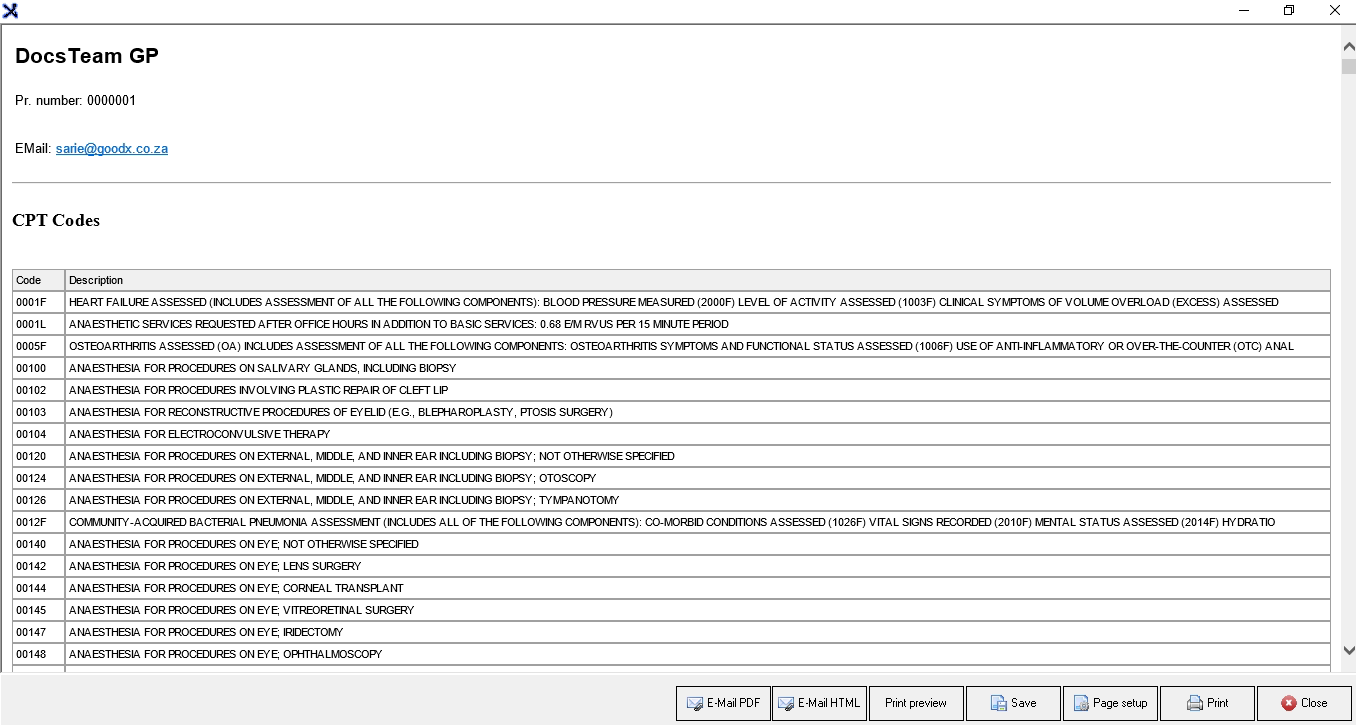Click the application icon in title bar
This screenshot has height=725, width=1356.
click(11, 11)
